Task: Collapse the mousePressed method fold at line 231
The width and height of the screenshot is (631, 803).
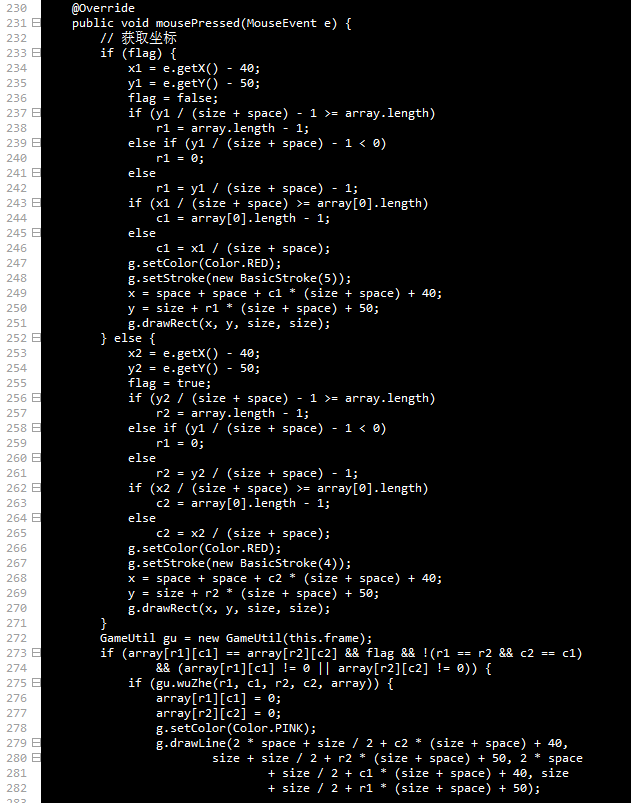Action: click(36, 23)
